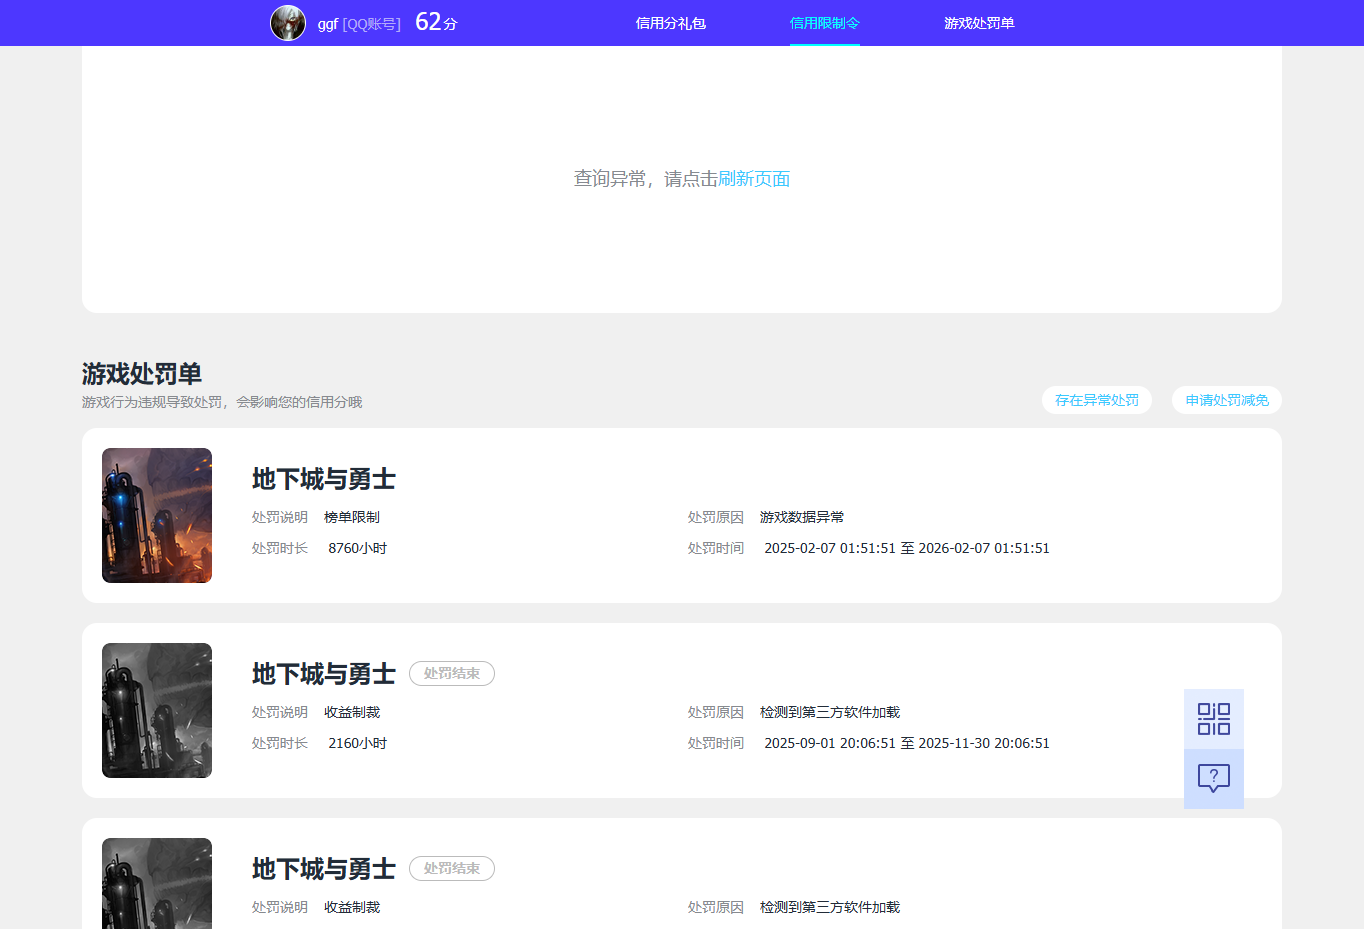
Task: Click the ggf username in header
Action: (328, 24)
